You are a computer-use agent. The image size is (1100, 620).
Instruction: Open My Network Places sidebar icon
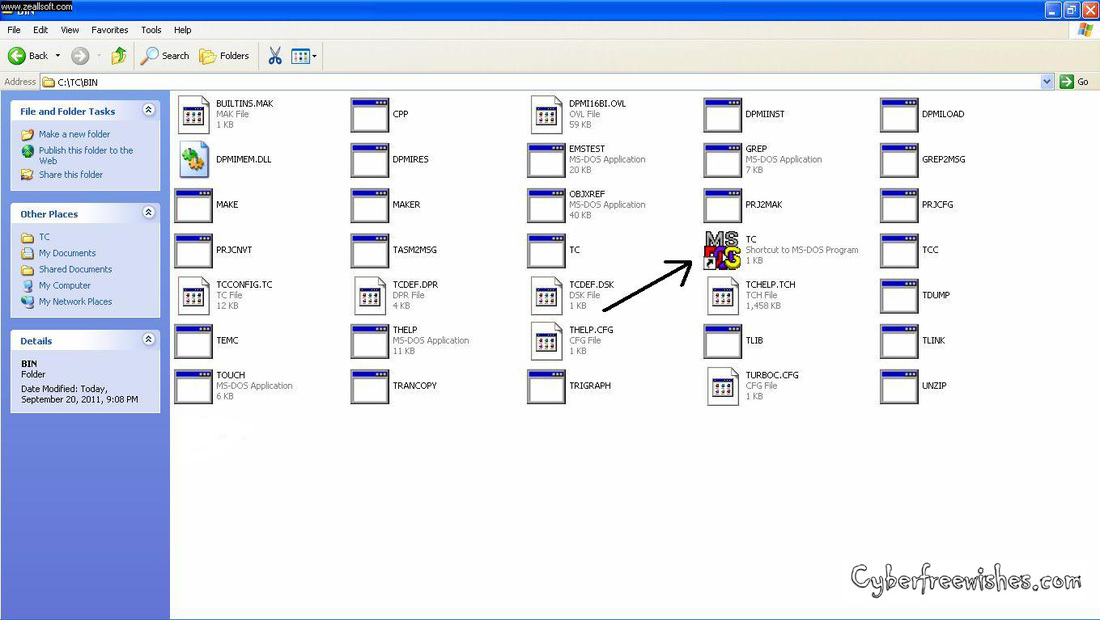(x=29, y=301)
